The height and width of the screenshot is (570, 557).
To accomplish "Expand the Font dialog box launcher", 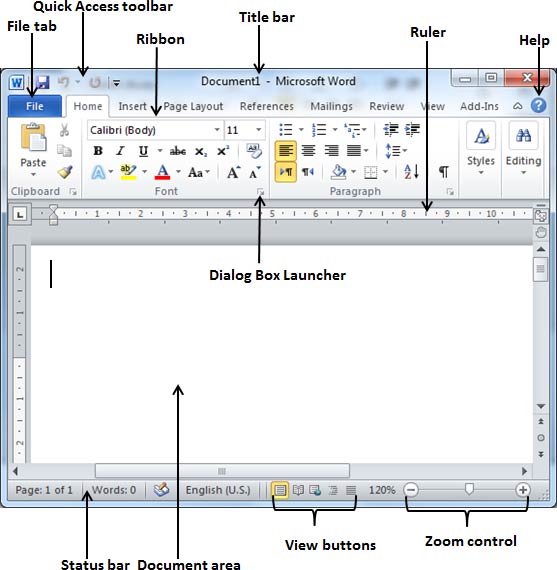I will (260, 191).
